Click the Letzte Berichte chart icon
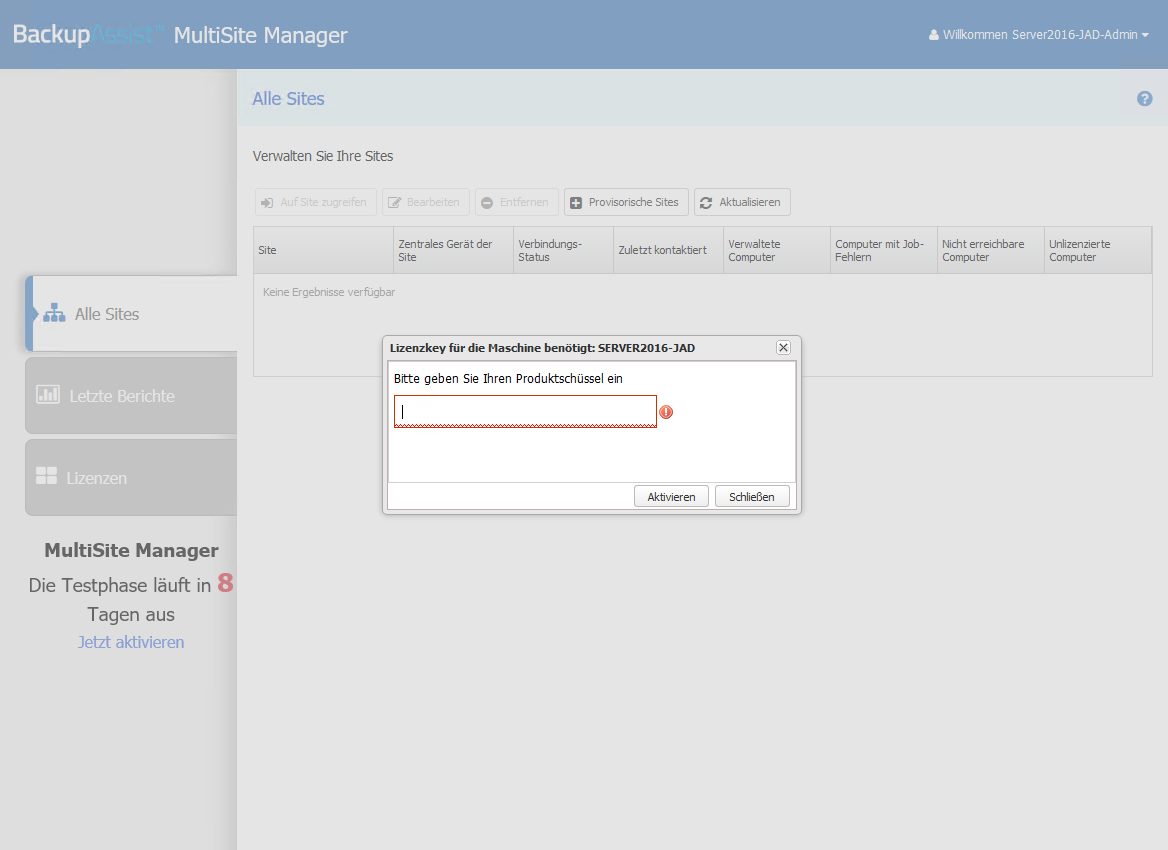 (x=48, y=395)
